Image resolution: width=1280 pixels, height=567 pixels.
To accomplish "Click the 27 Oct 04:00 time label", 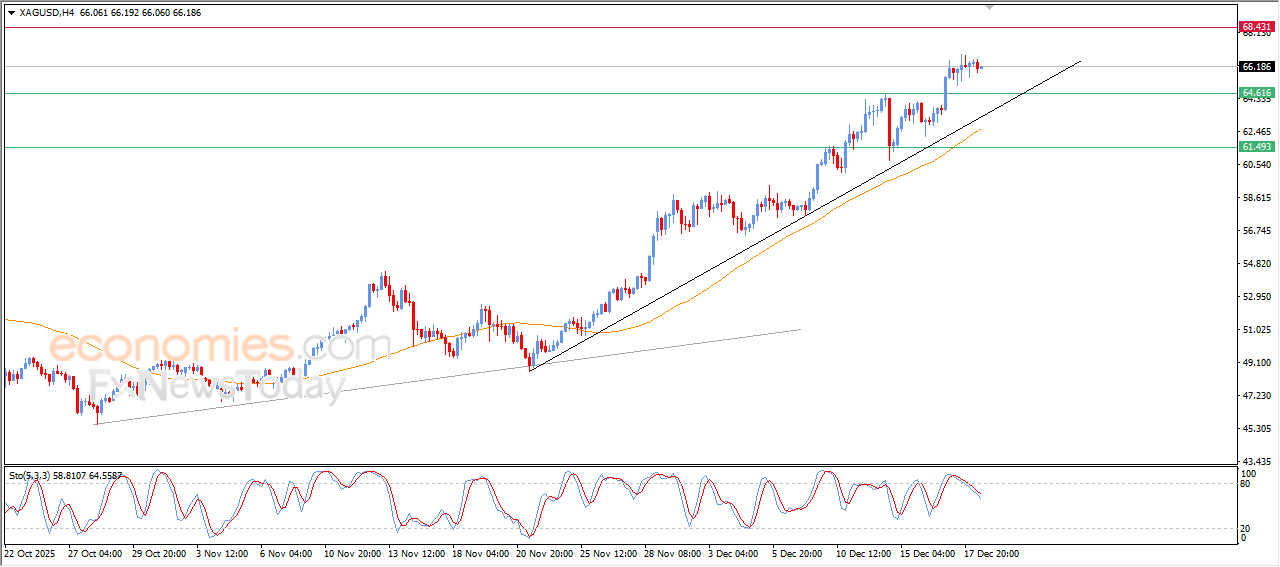I will click(x=93, y=552).
